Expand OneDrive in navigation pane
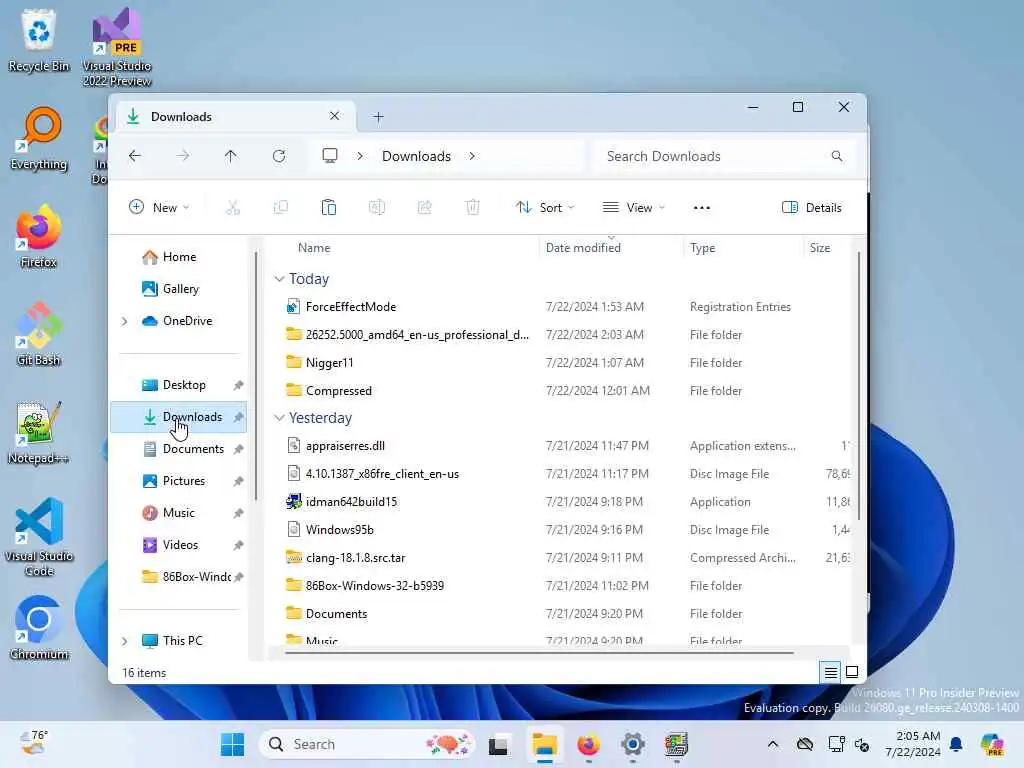Viewport: 1024px width, 768px height. (124, 321)
